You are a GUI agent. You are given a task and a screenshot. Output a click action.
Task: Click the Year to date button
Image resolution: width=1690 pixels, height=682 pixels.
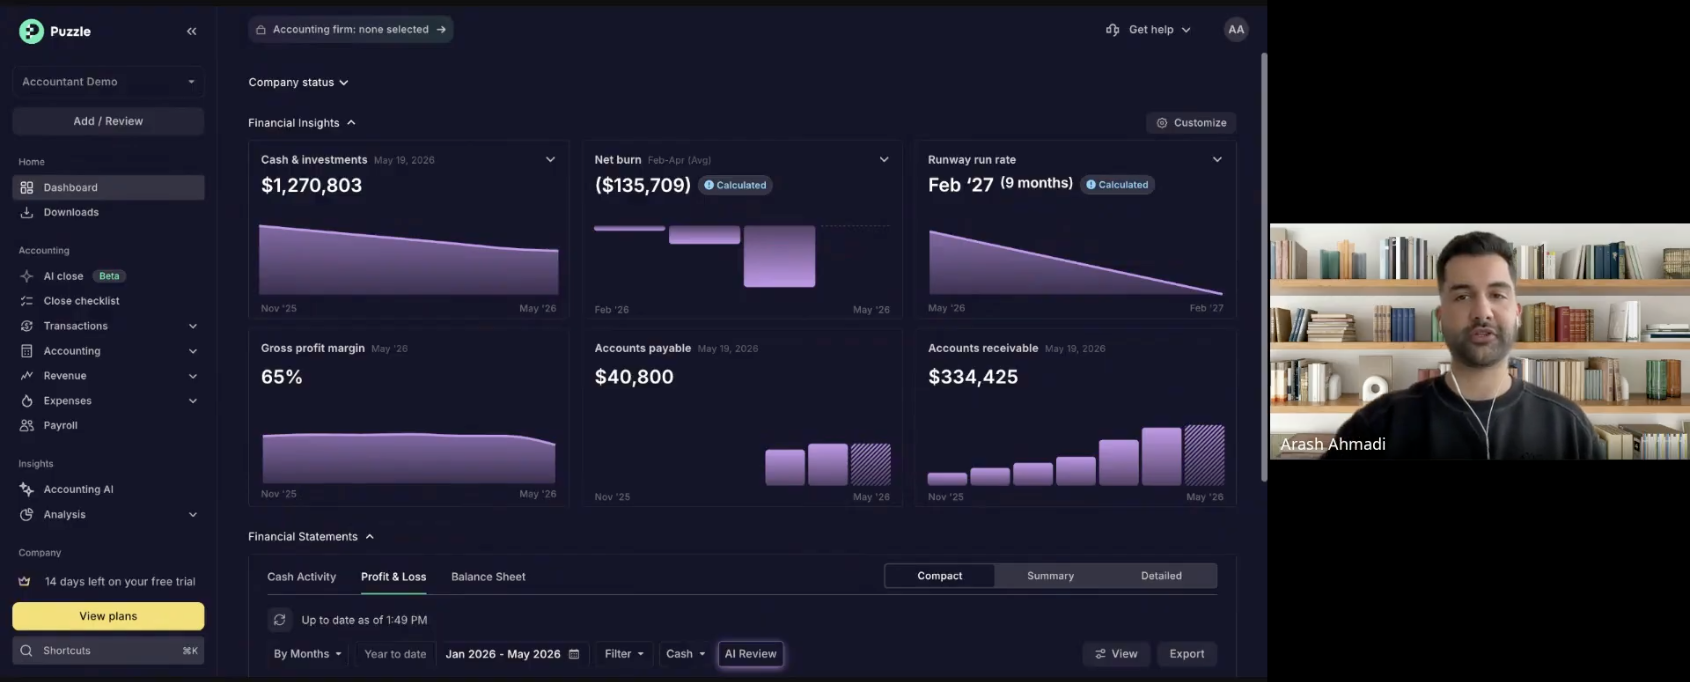[395, 654]
